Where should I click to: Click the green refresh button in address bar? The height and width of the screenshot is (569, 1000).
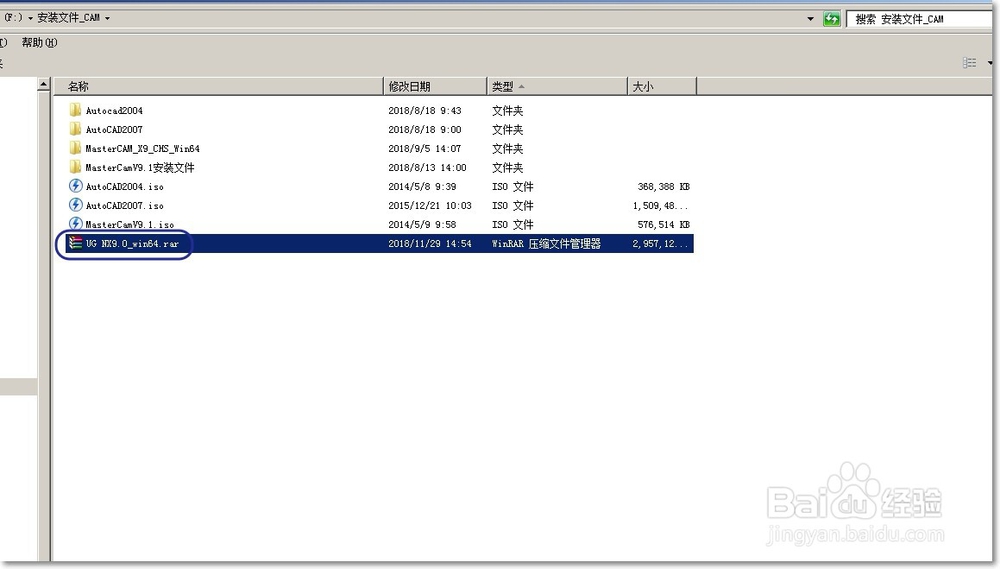point(832,18)
